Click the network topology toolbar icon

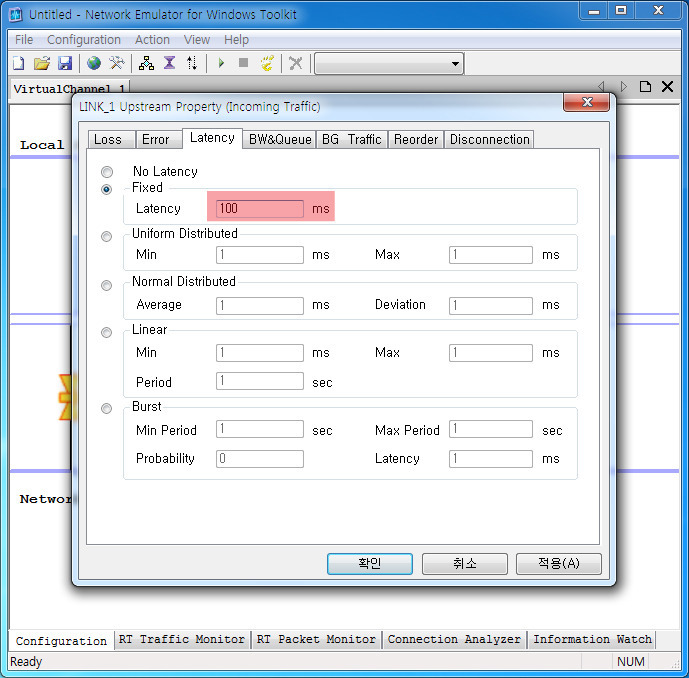[146, 63]
